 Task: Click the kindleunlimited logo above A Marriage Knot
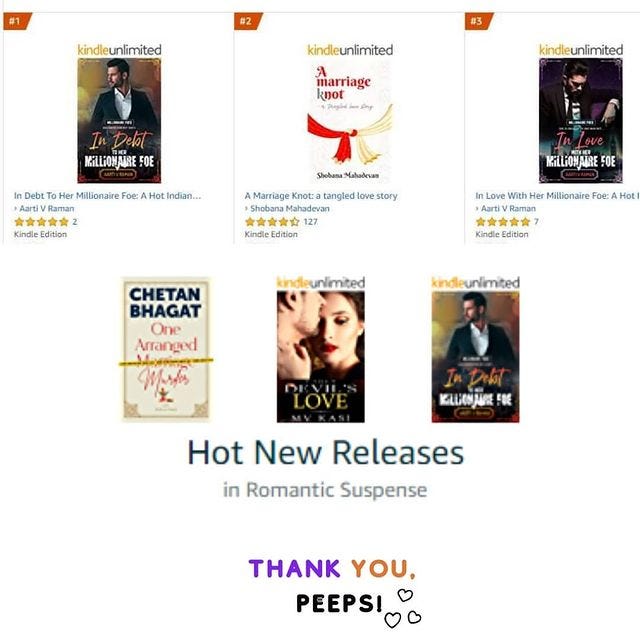[350, 50]
